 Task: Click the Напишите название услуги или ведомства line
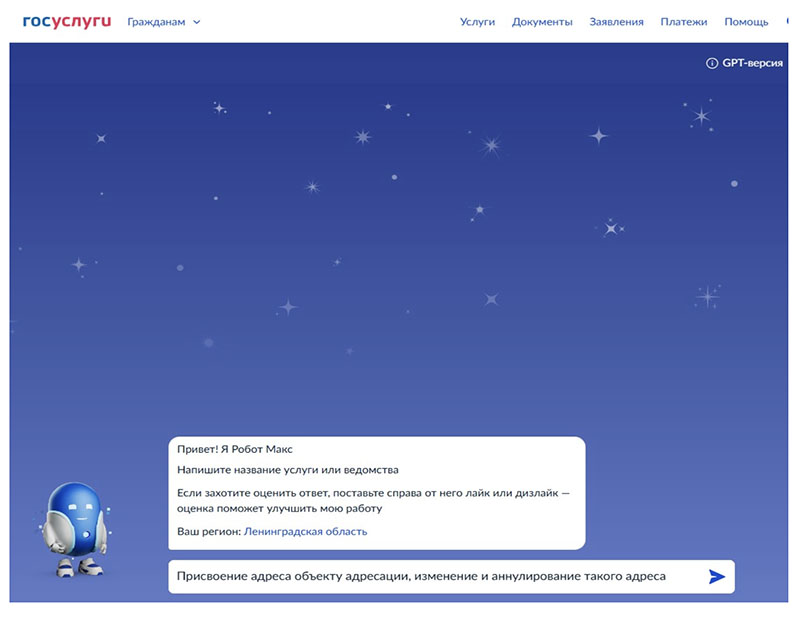pos(288,470)
